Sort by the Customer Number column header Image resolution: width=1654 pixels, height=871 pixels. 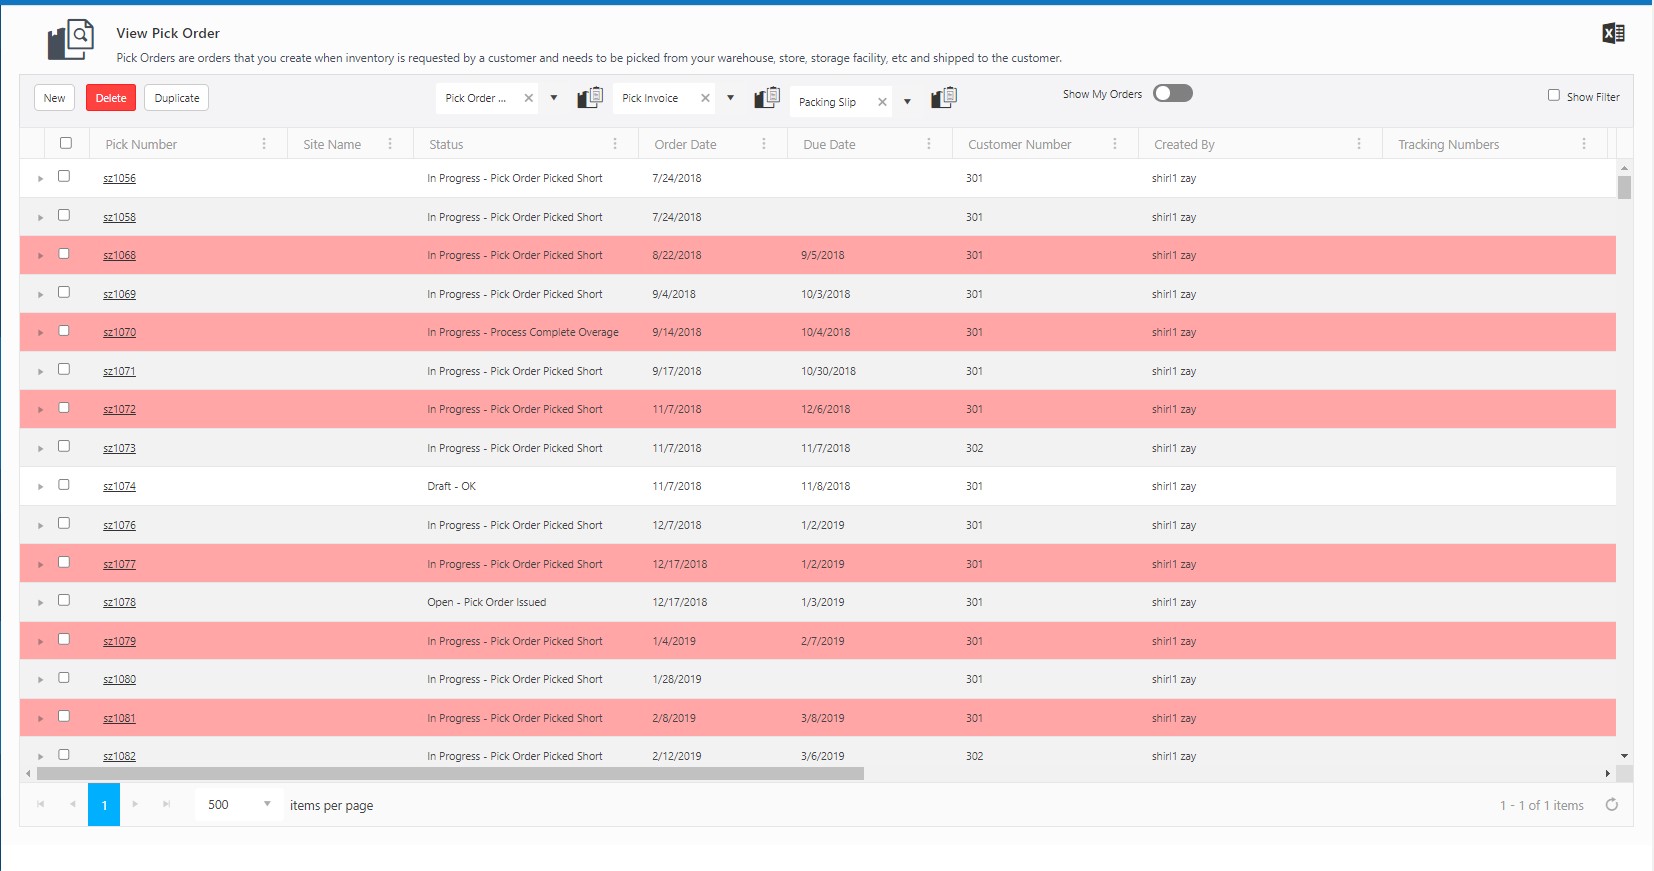coord(1019,144)
